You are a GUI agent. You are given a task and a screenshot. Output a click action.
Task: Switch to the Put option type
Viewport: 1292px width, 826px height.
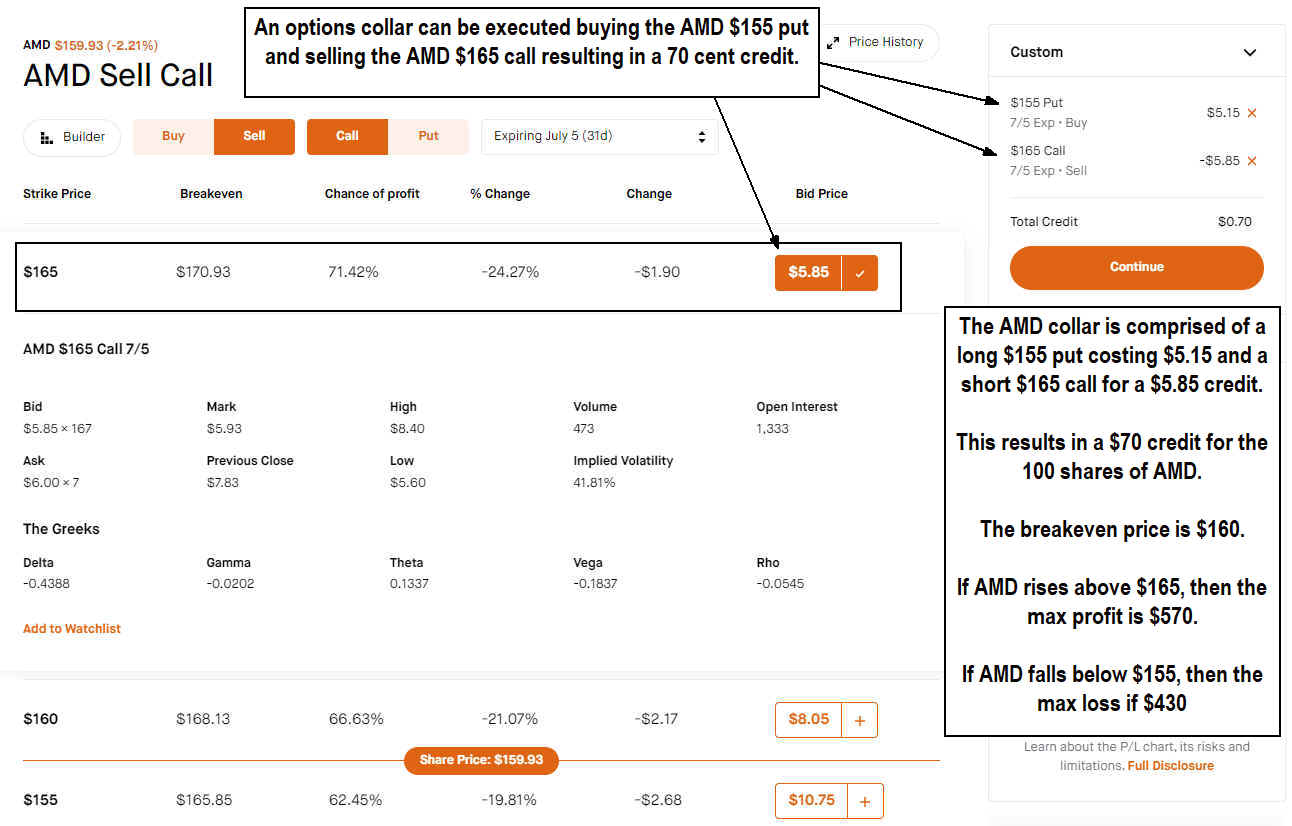click(x=428, y=137)
